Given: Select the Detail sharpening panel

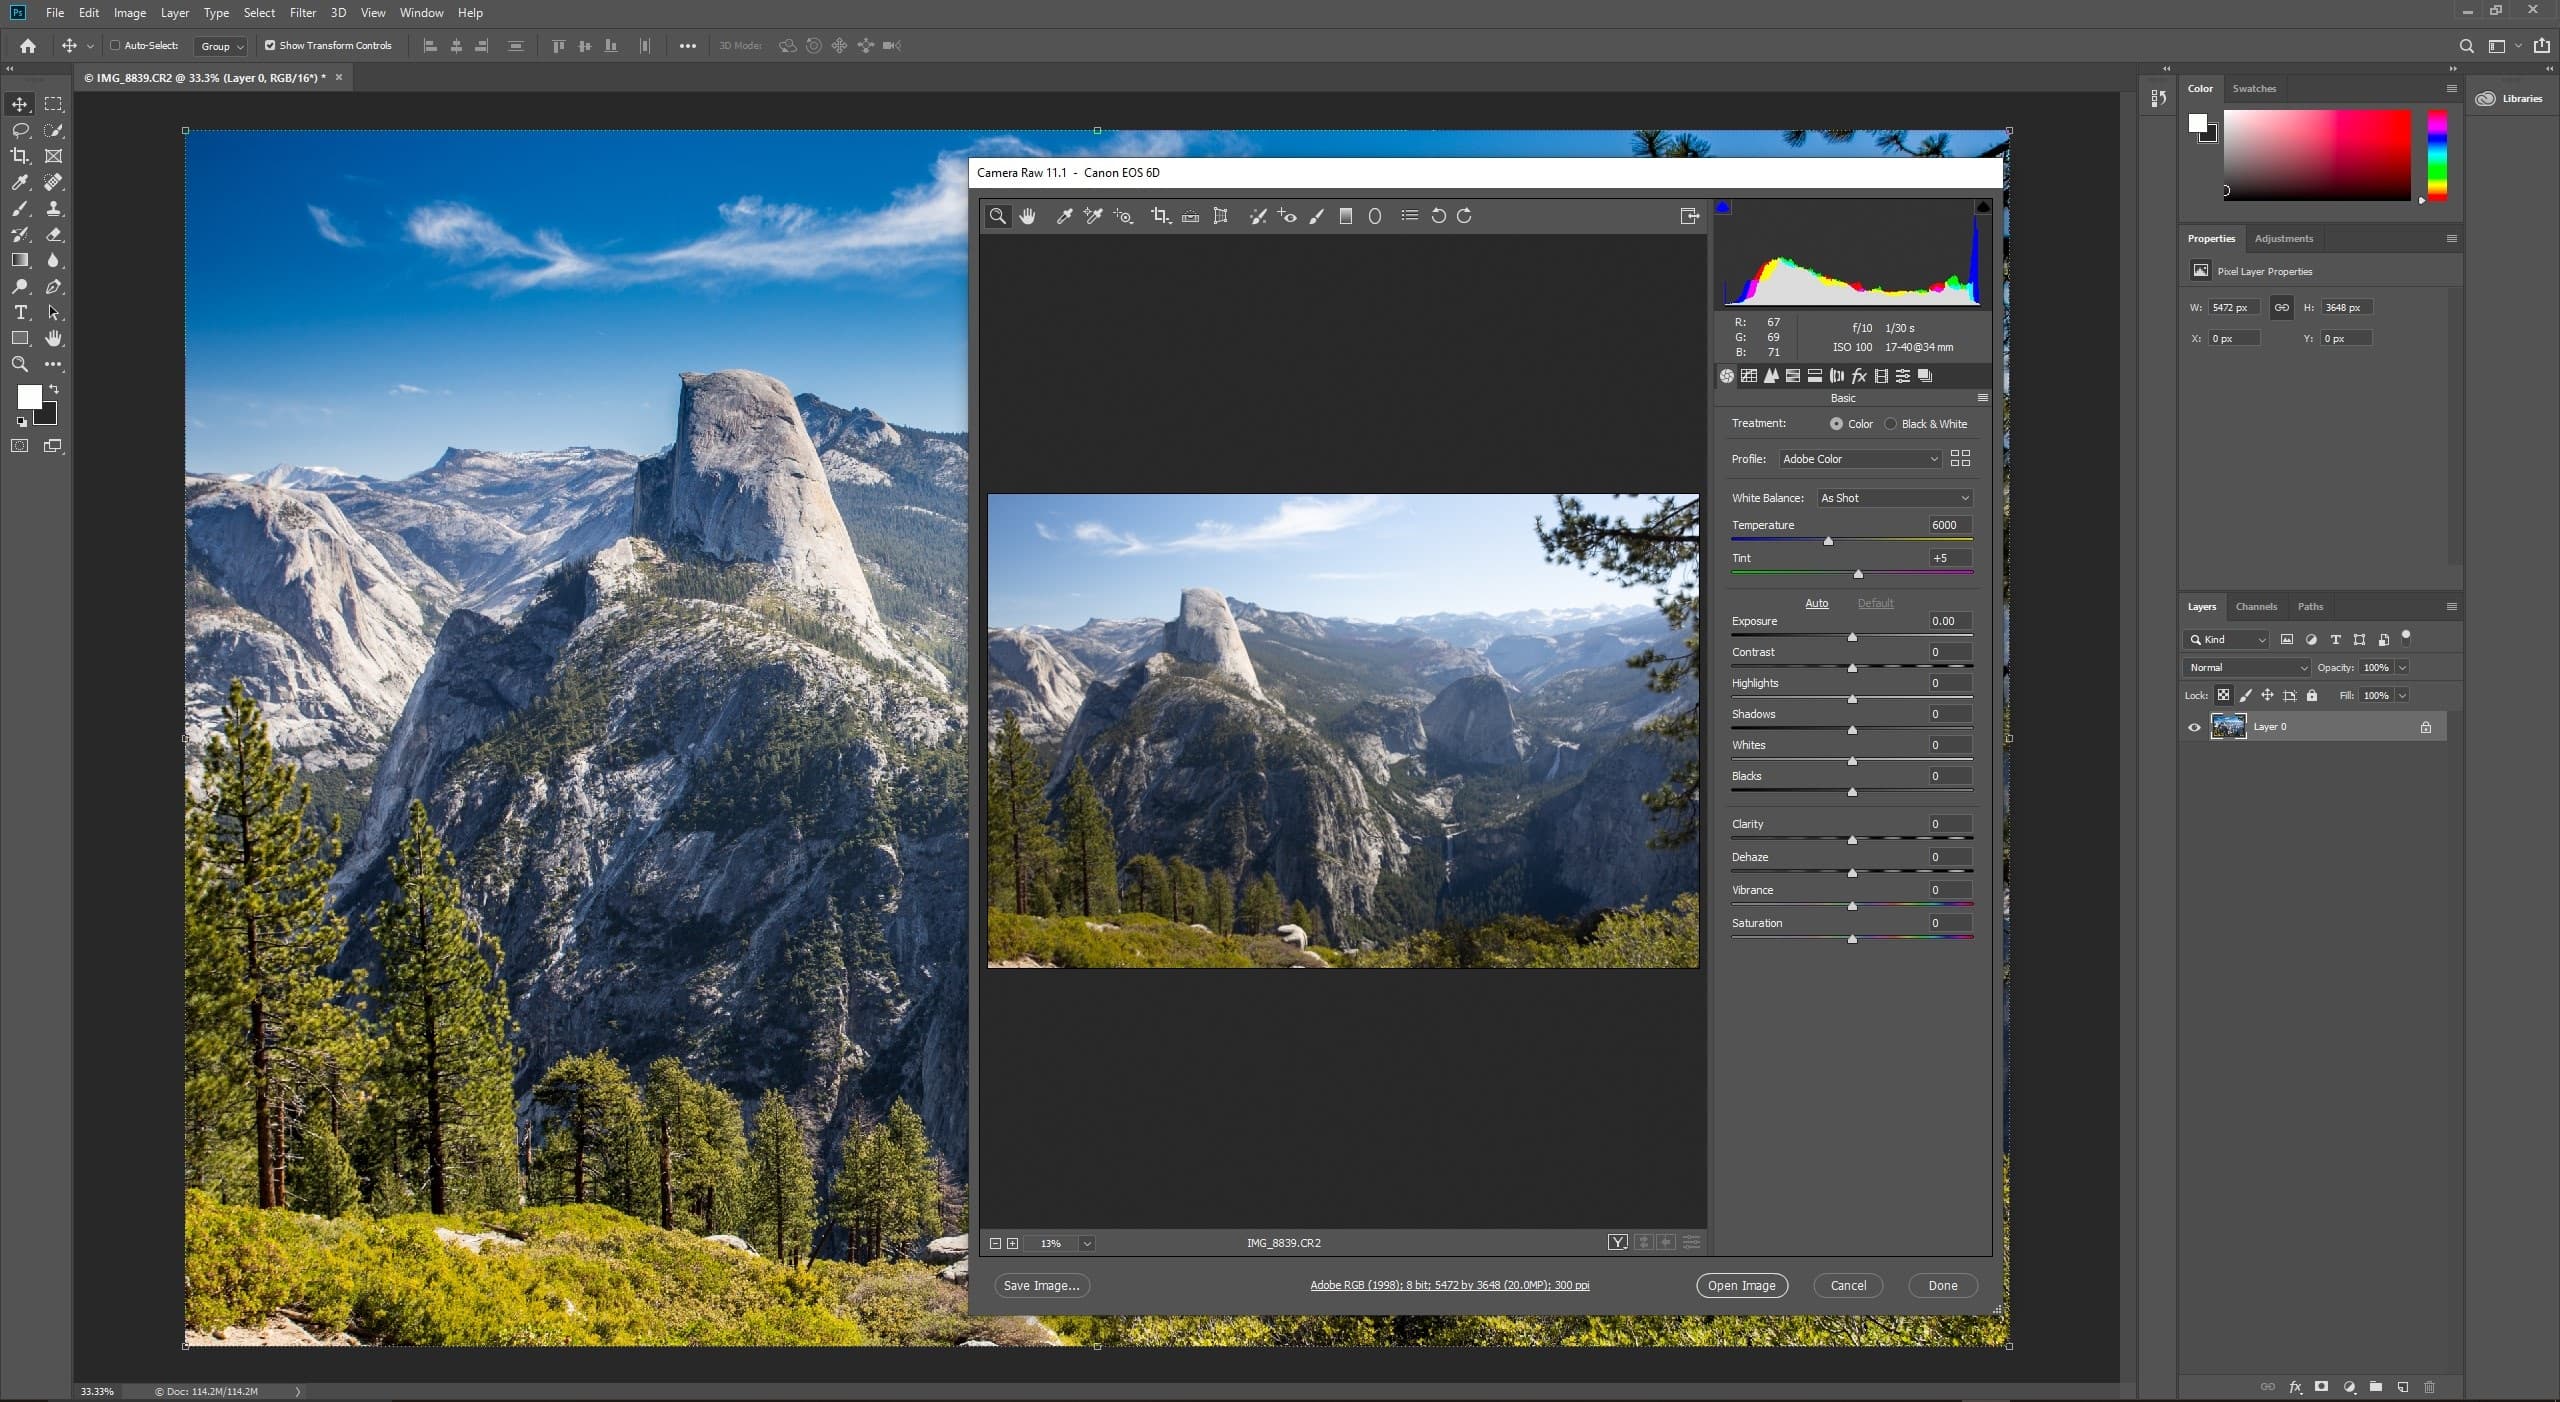Looking at the screenshot, I should click(1770, 376).
